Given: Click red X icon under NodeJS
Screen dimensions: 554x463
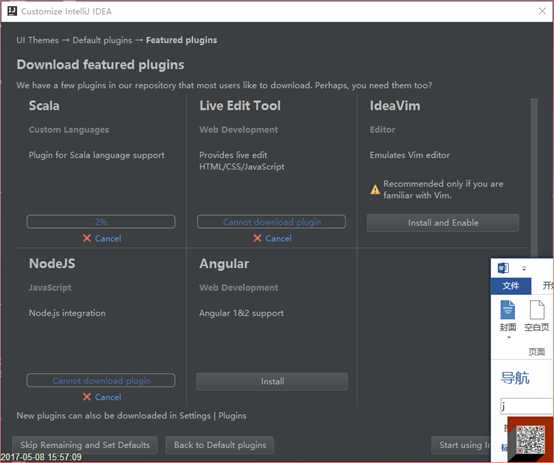Looking at the screenshot, I should (87, 397).
